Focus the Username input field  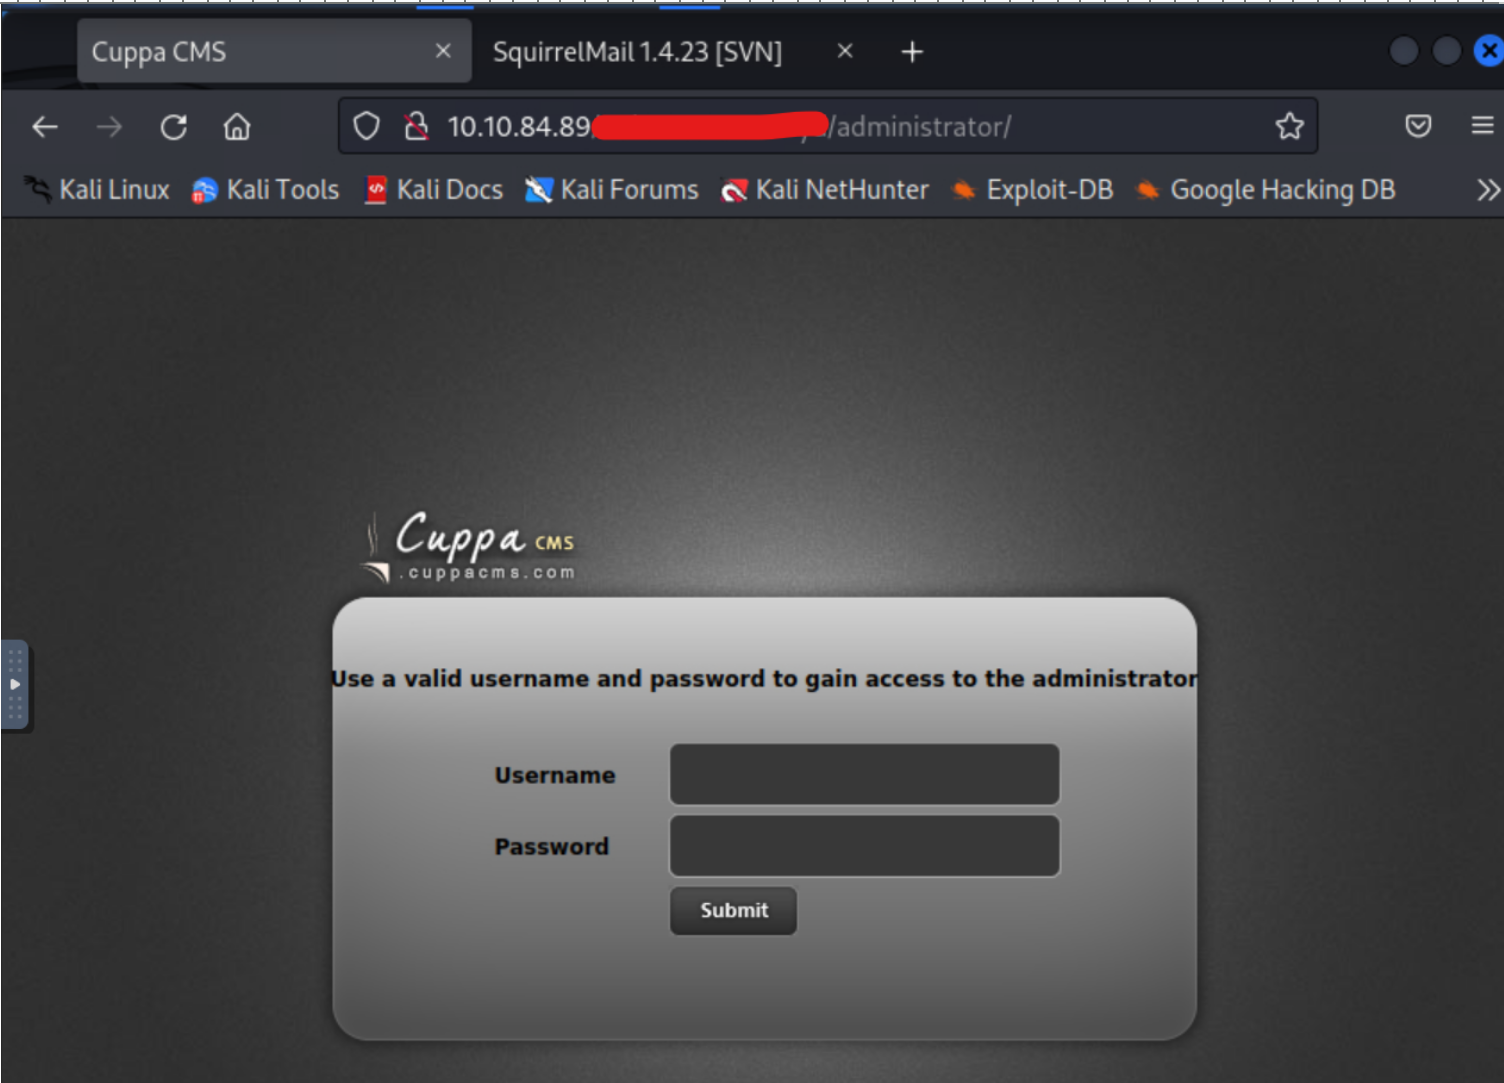tap(864, 774)
